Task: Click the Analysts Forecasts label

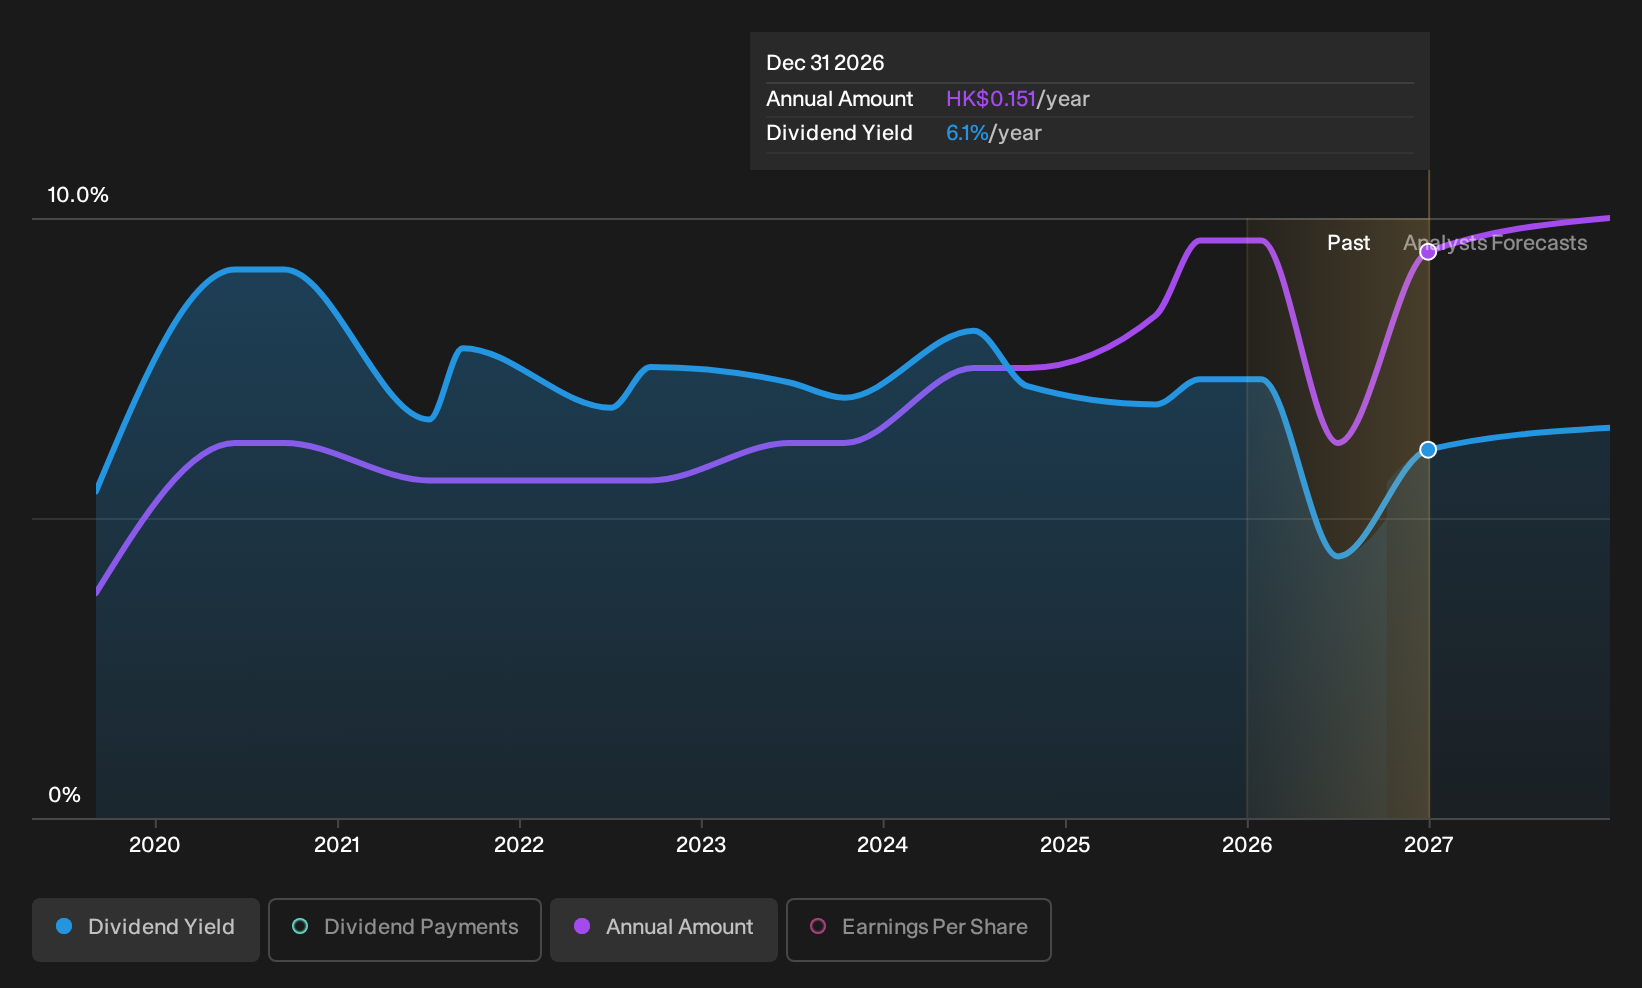Action: click(1495, 243)
